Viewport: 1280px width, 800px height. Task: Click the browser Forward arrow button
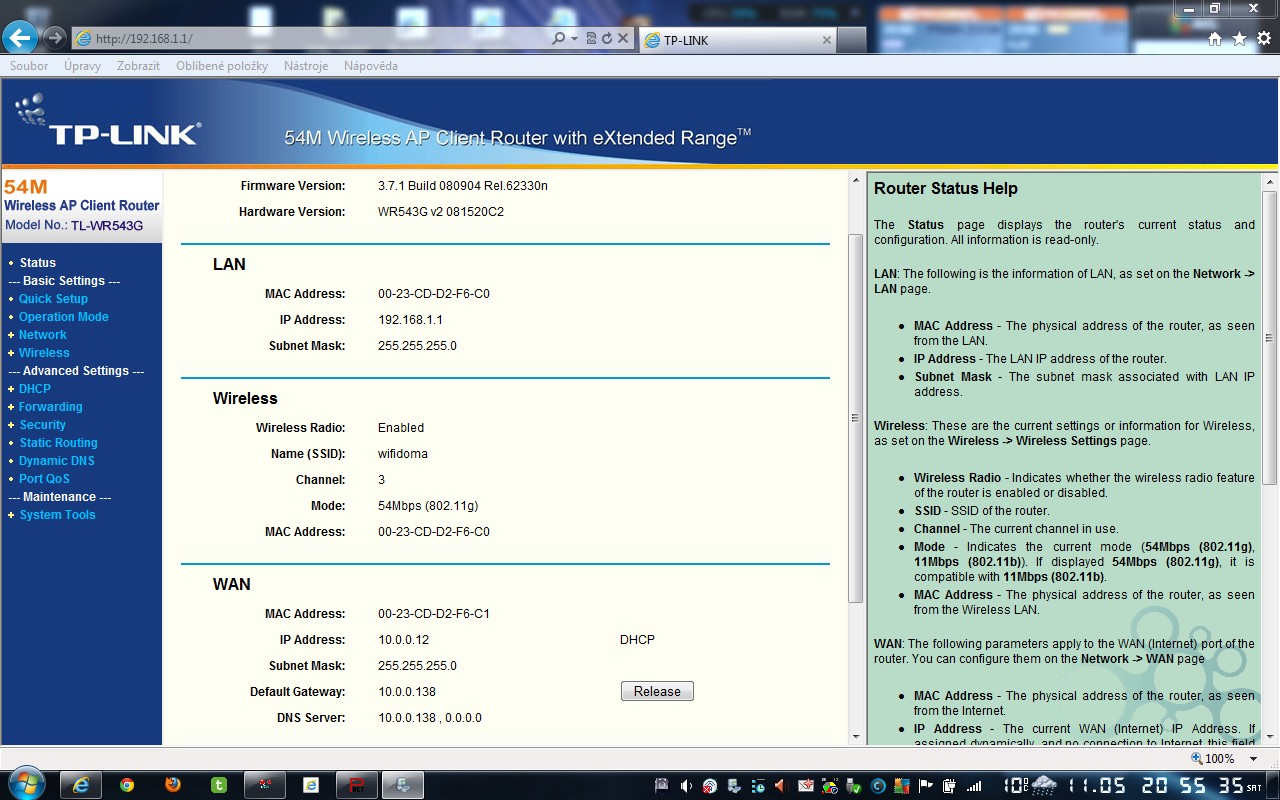tap(55, 38)
